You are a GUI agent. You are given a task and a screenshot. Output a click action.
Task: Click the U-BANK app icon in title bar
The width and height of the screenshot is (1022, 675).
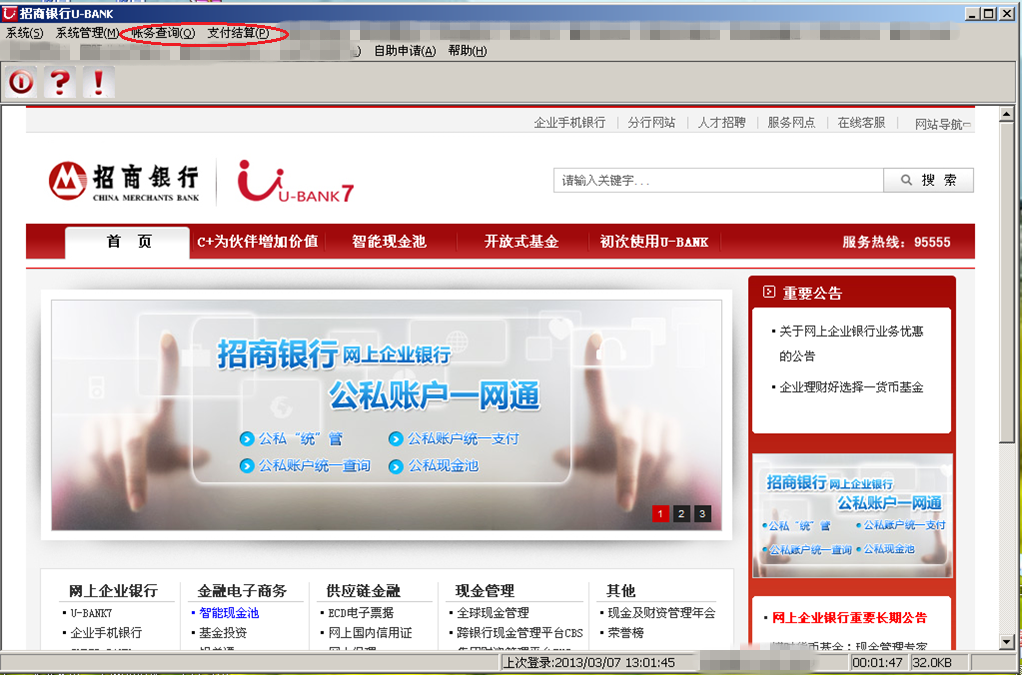click(x=10, y=13)
